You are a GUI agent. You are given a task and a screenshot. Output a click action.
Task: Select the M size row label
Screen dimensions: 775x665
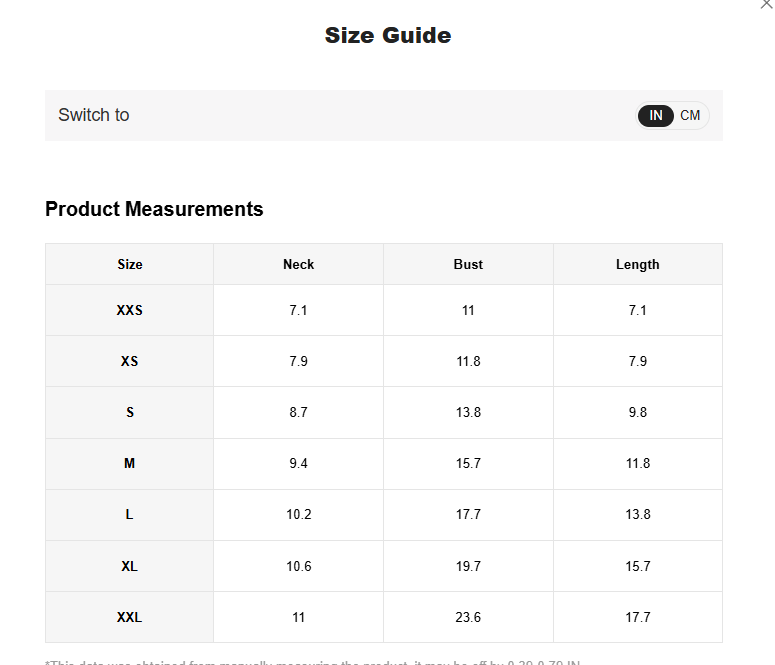(129, 463)
